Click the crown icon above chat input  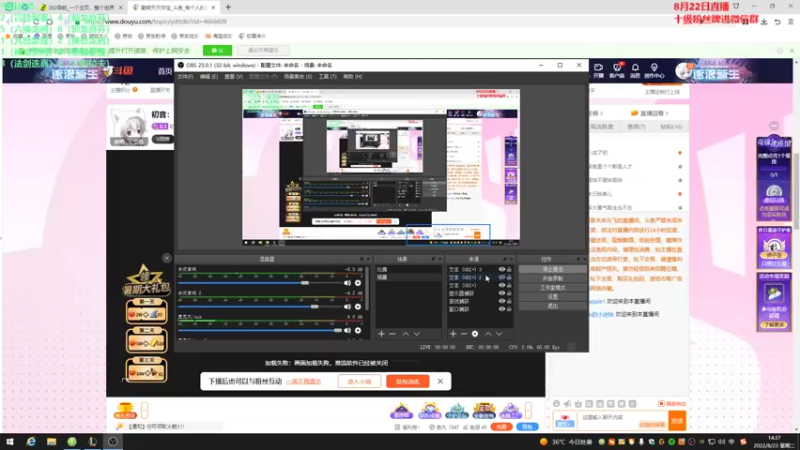(x=578, y=404)
